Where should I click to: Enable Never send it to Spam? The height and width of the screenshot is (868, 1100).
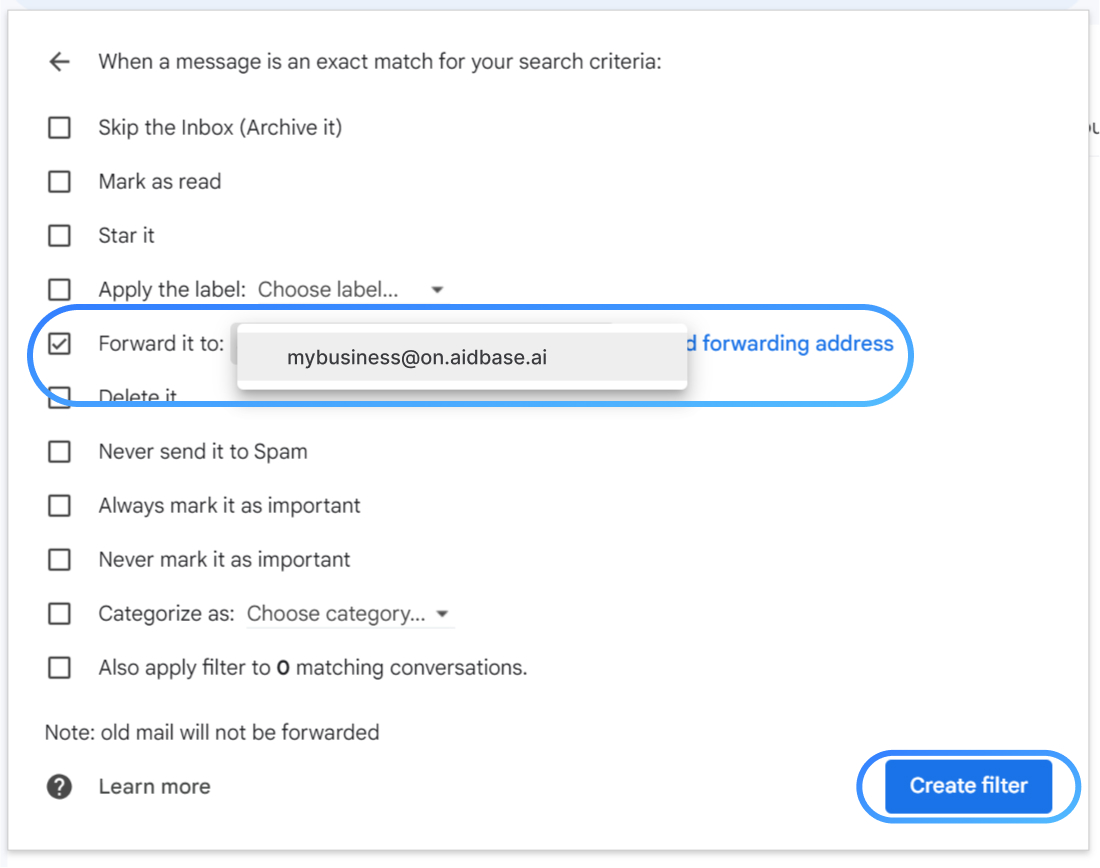click(58, 451)
